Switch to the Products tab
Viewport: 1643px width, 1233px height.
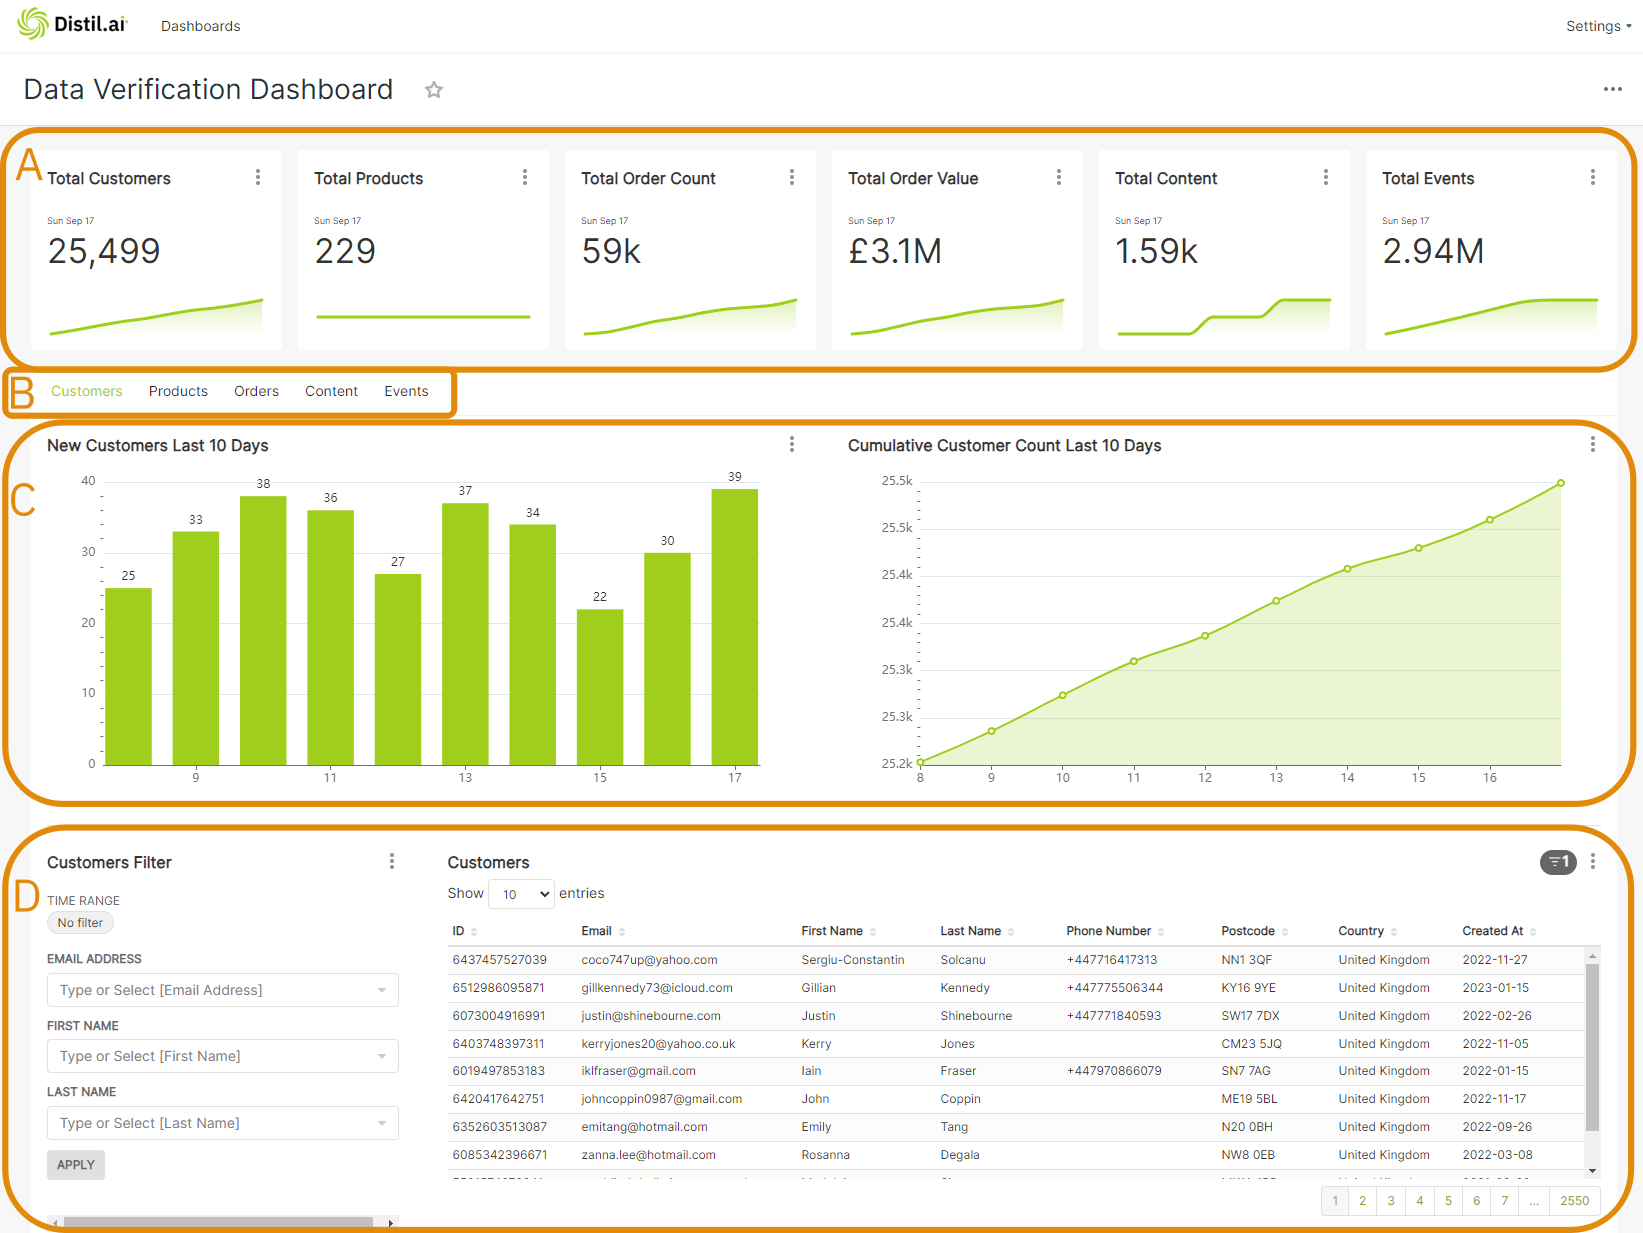178,391
